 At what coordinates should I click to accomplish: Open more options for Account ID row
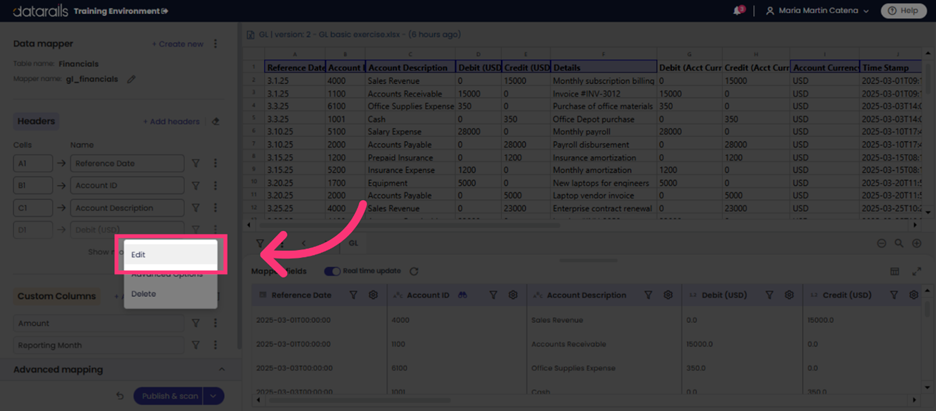tap(215, 186)
